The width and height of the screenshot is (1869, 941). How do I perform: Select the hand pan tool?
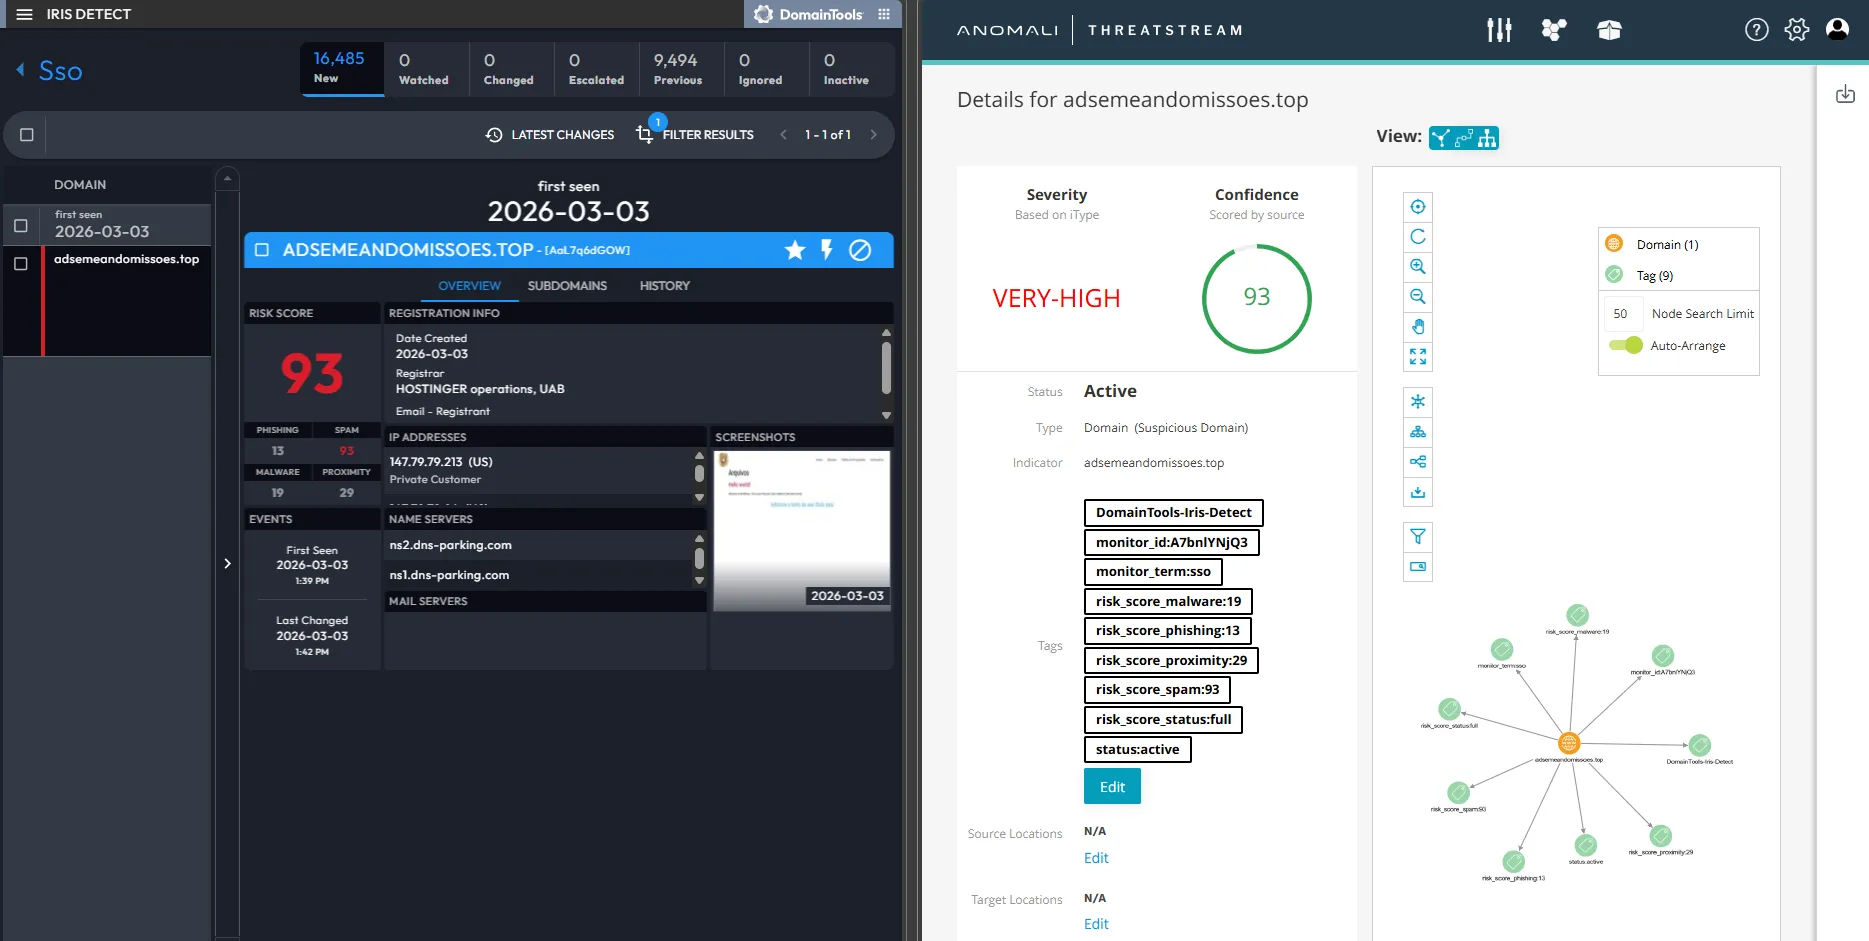click(x=1418, y=327)
